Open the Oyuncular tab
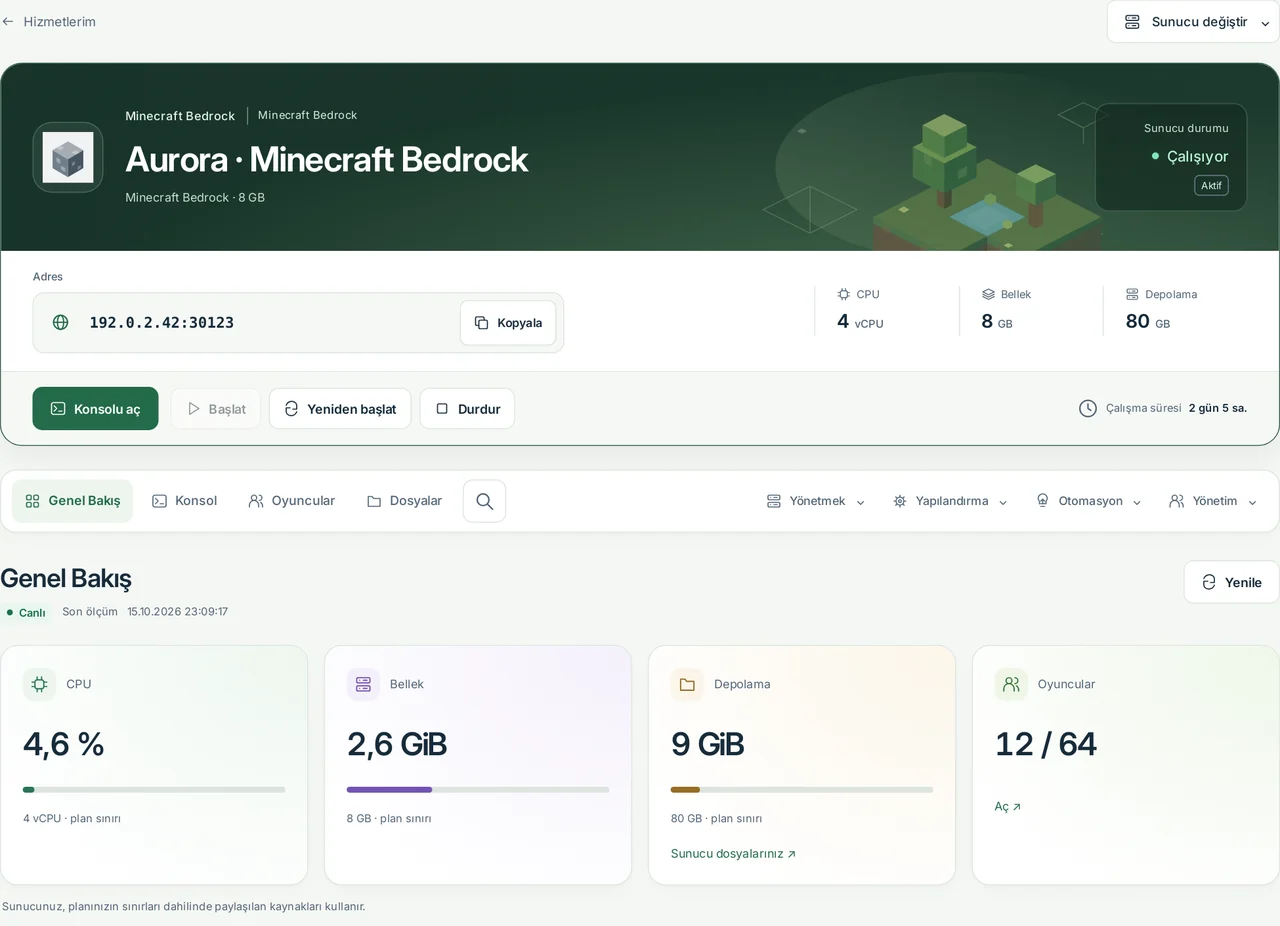Viewport: 1280px width, 926px height. pyautogui.click(x=292, y=501)
